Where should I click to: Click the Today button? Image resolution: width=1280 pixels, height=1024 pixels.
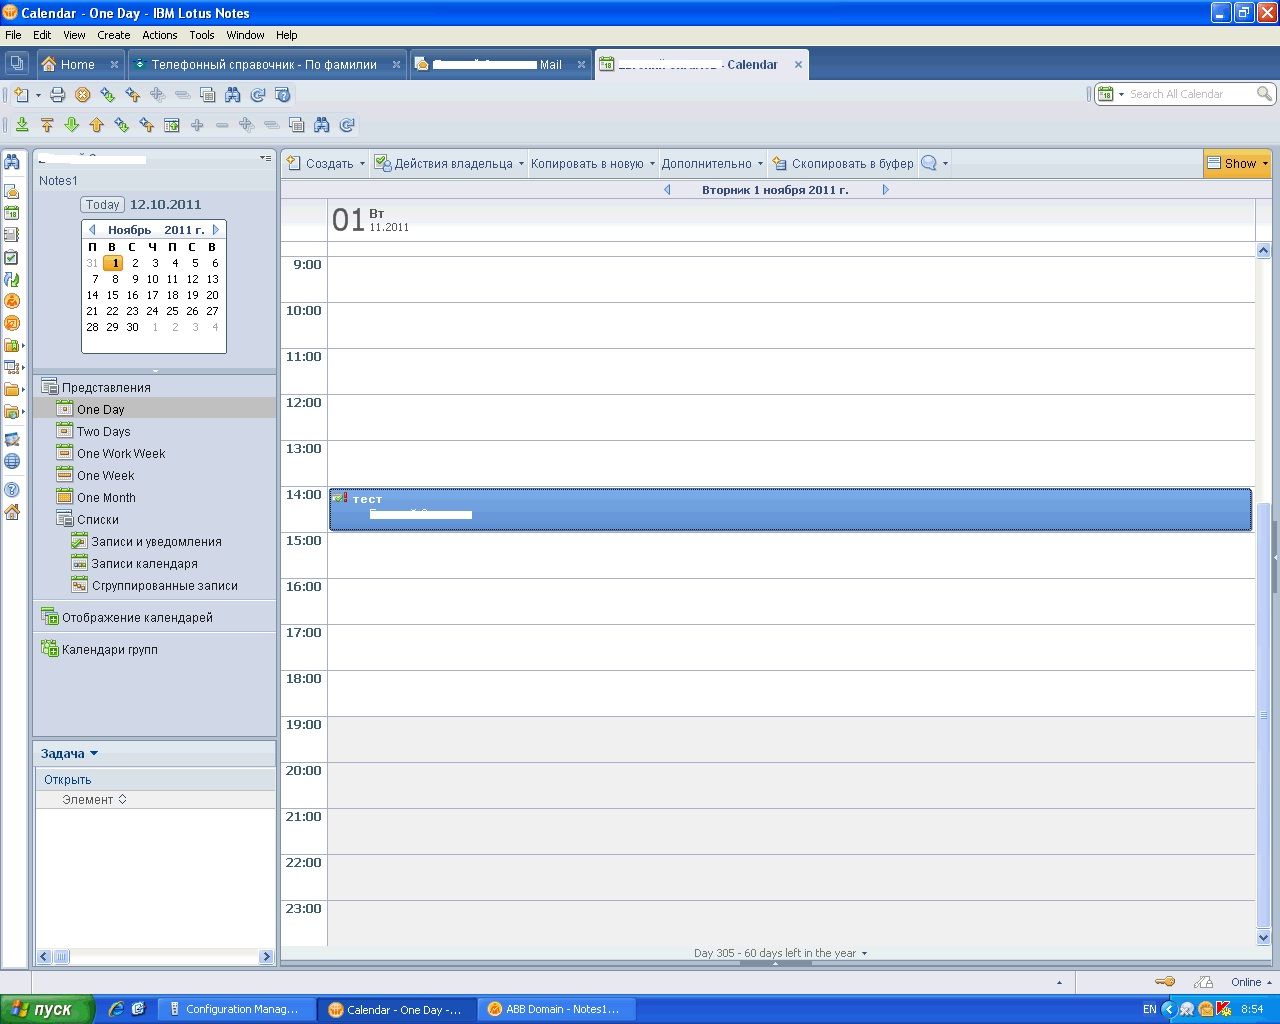tap(102, 205)
